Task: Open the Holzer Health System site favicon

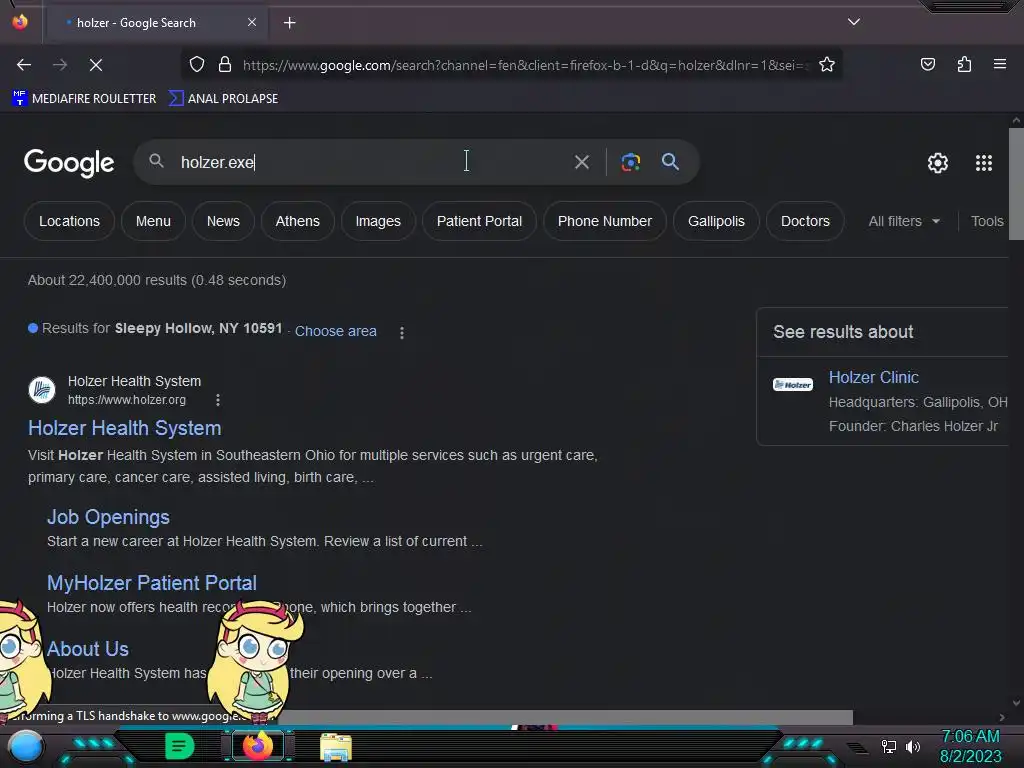Action: click(x=42, y=390)
